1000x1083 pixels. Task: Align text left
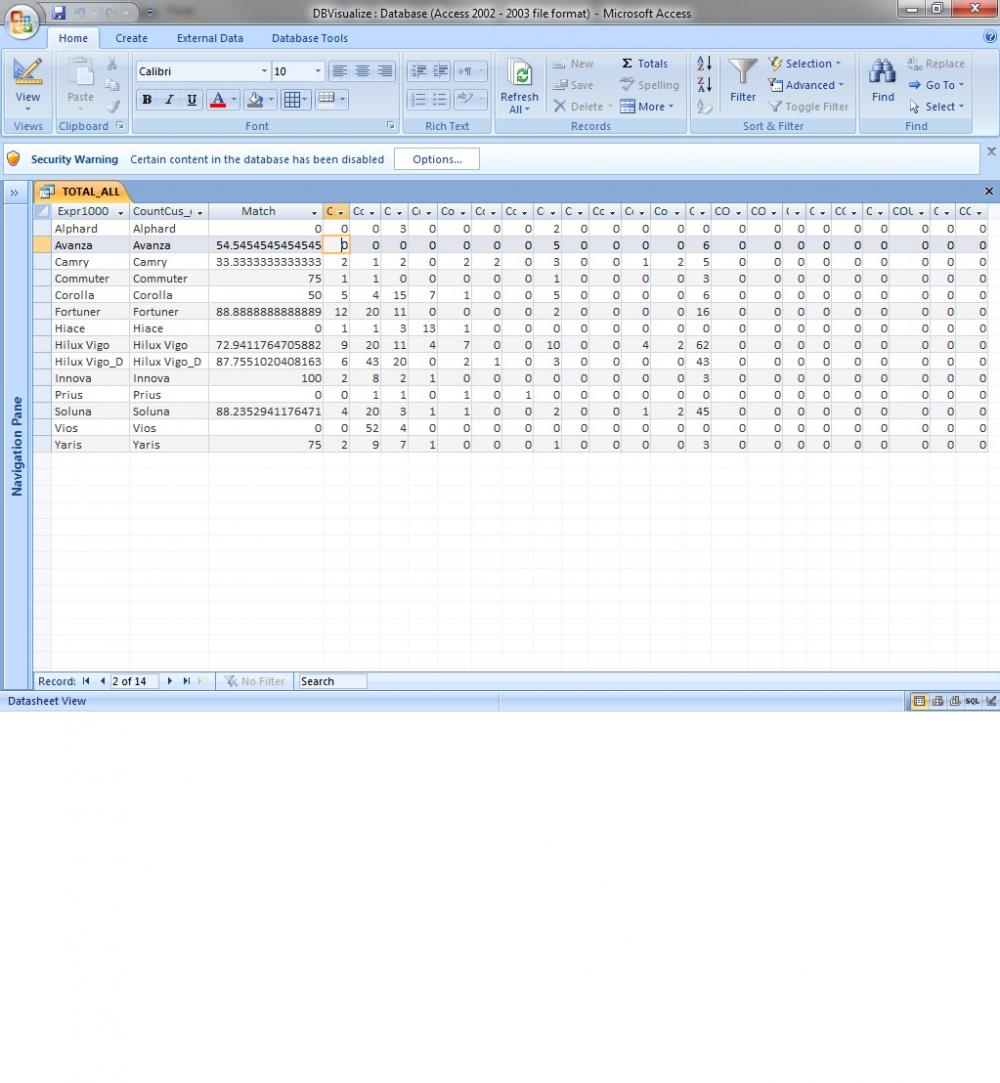pos(340,71)
